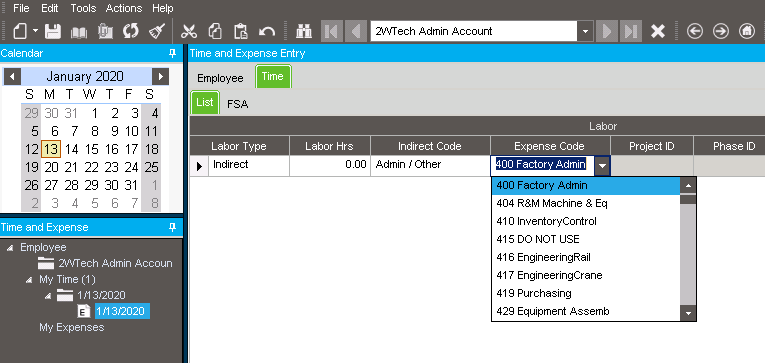765x363 pixels.
Task: Toggle the Expense Code dropdown arrow
Action: pos(603,166)
